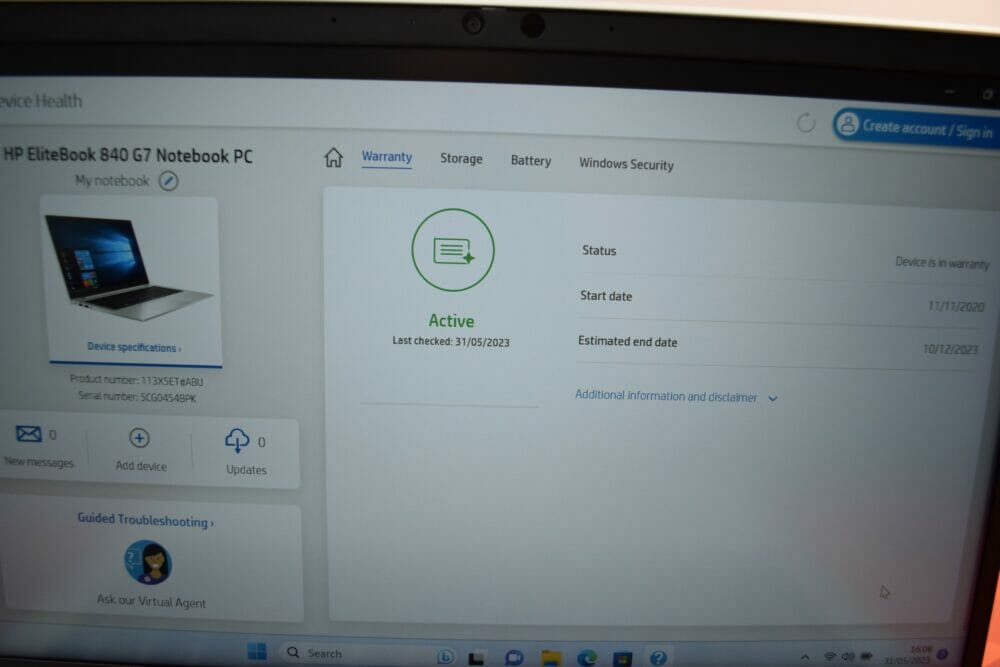Select the serial number text
The height and width of the screenshot is (667, 1000).
(137, 397)
